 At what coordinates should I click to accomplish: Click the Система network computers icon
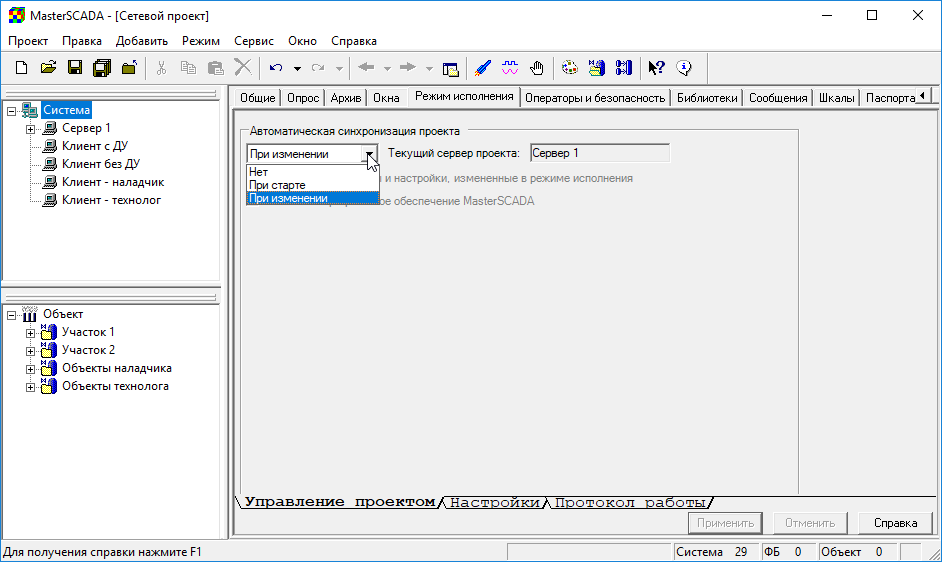click(x=29, y=110)
